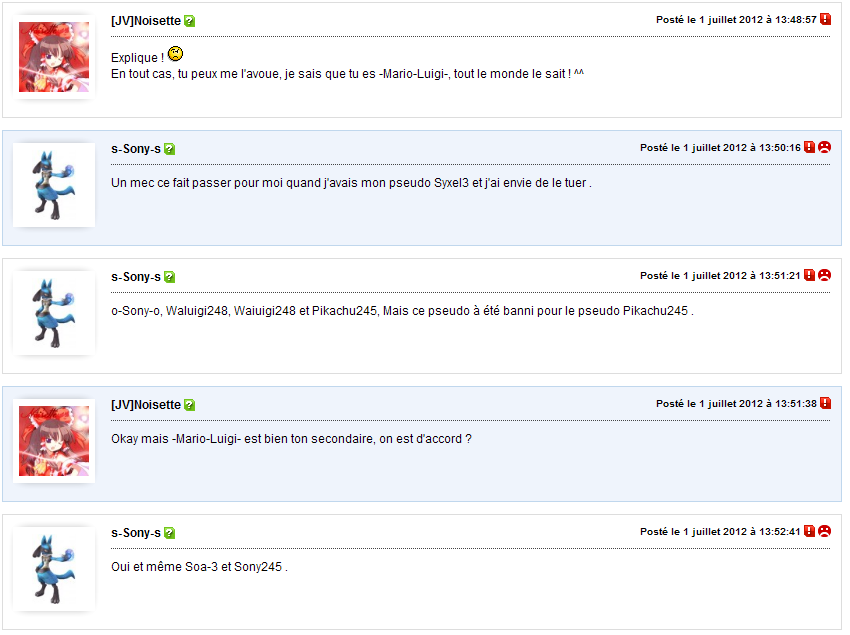Click the [JV]Noisette avatar on the 13:48:57 post
Image resolution: width=850 pixels, height=635 pixels.
pos(54,58)
